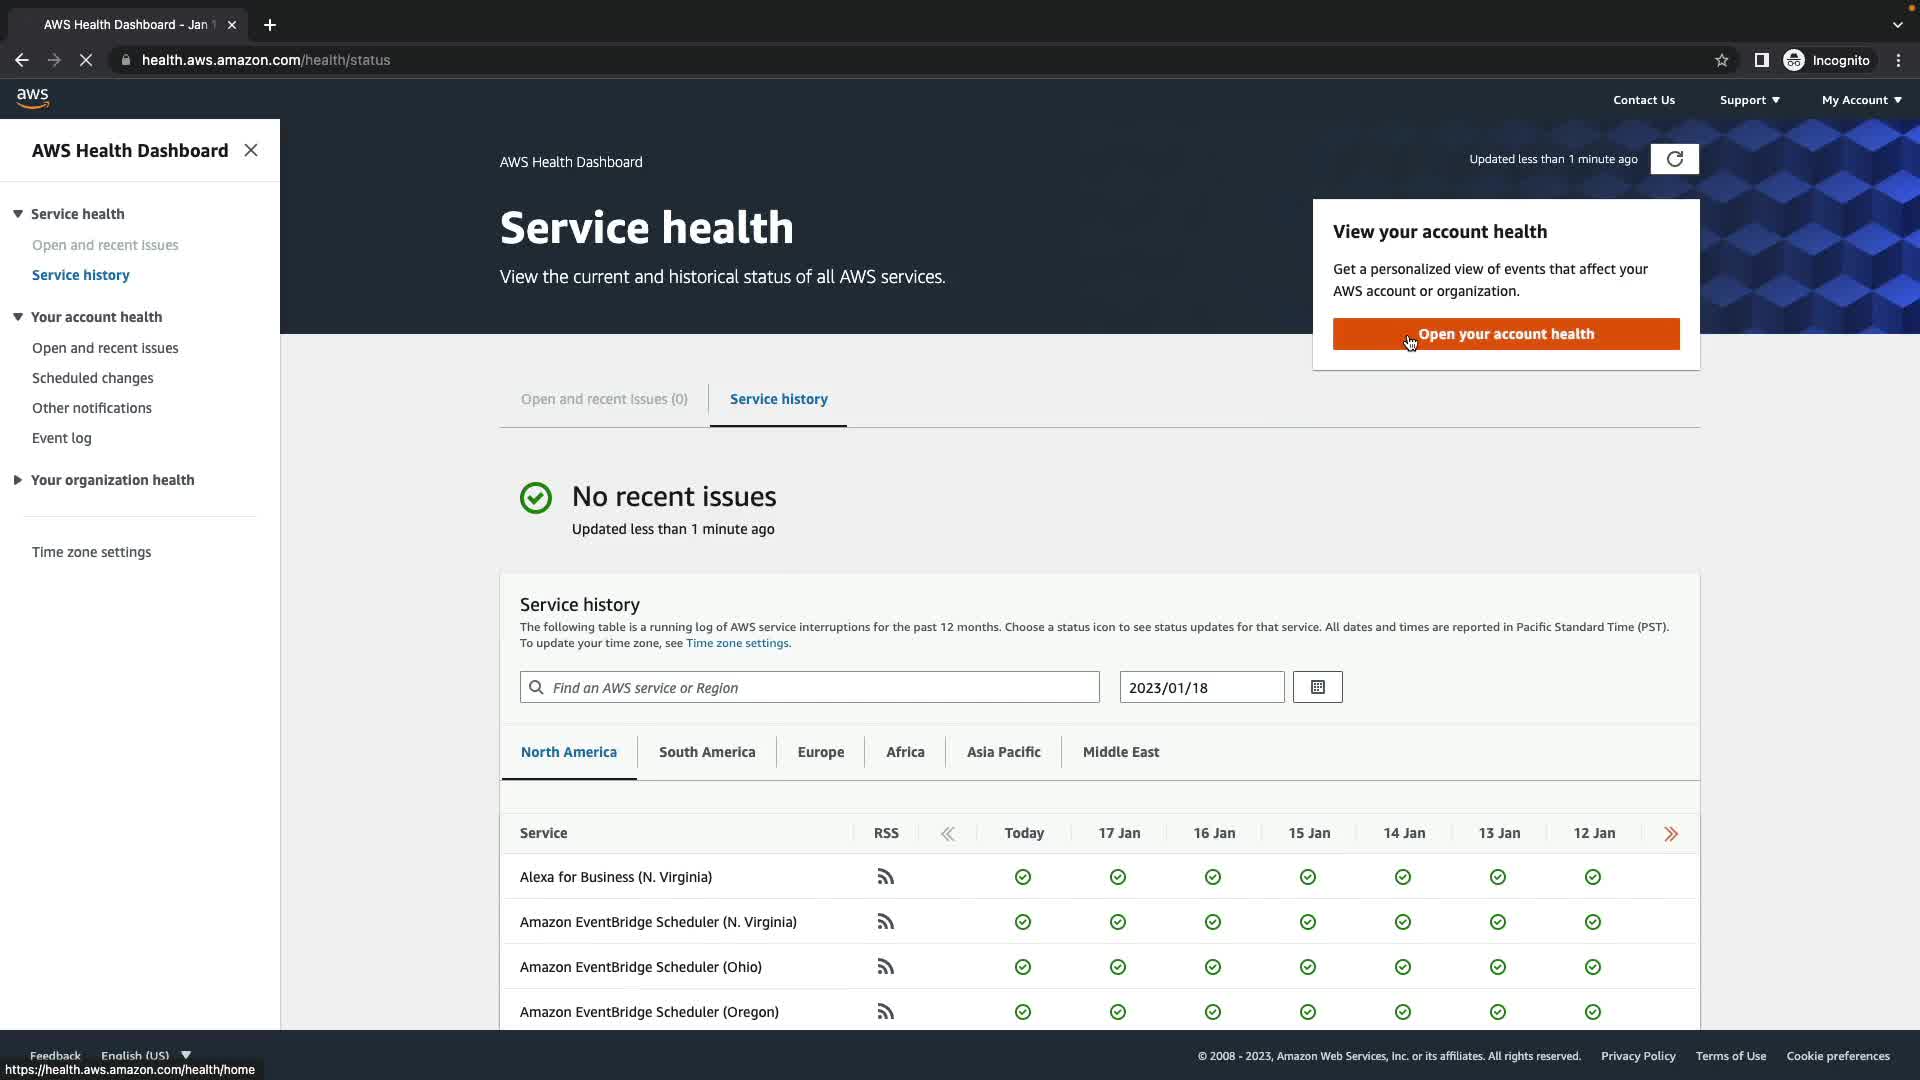Click RSS icon for EventBridge Scheduler (Ohio)

pos(885,967)
